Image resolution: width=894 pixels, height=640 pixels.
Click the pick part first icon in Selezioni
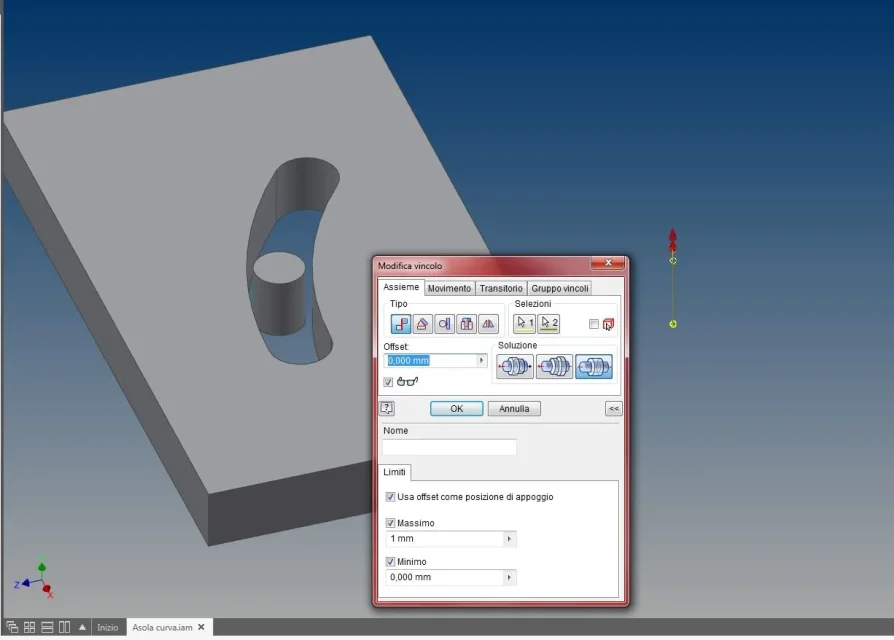[608, 324]
